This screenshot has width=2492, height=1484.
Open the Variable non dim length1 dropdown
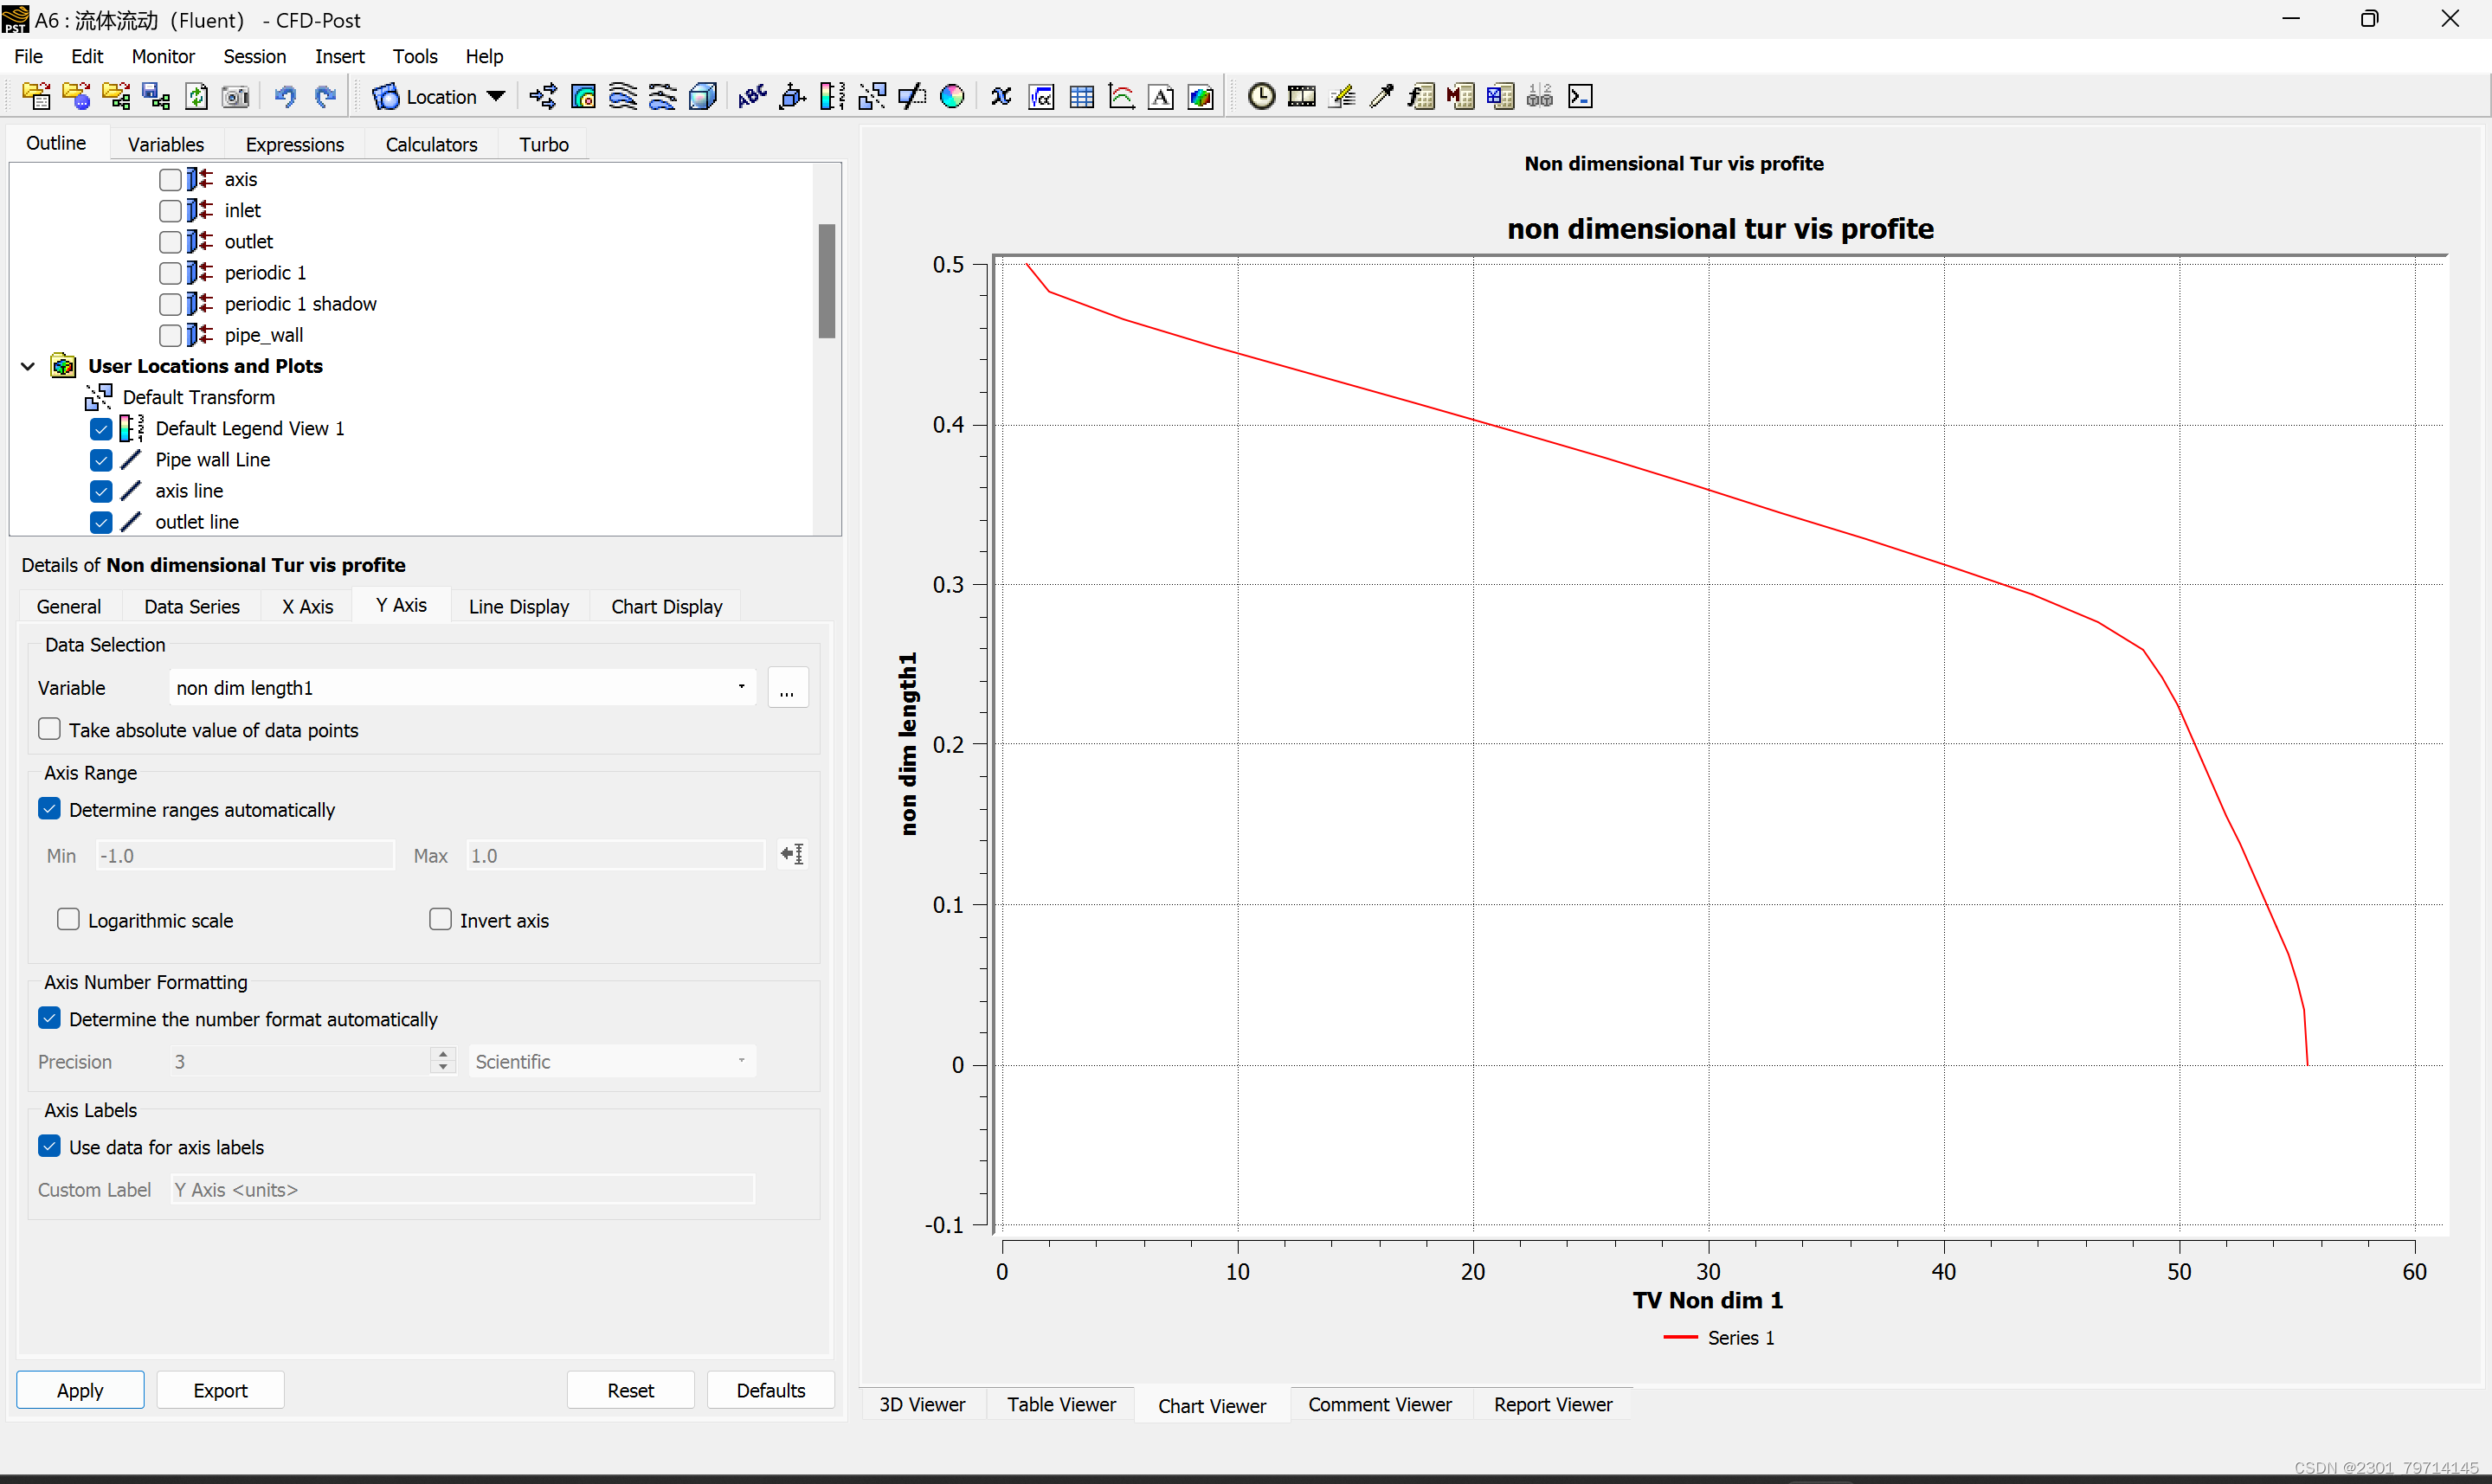point(741,687)
